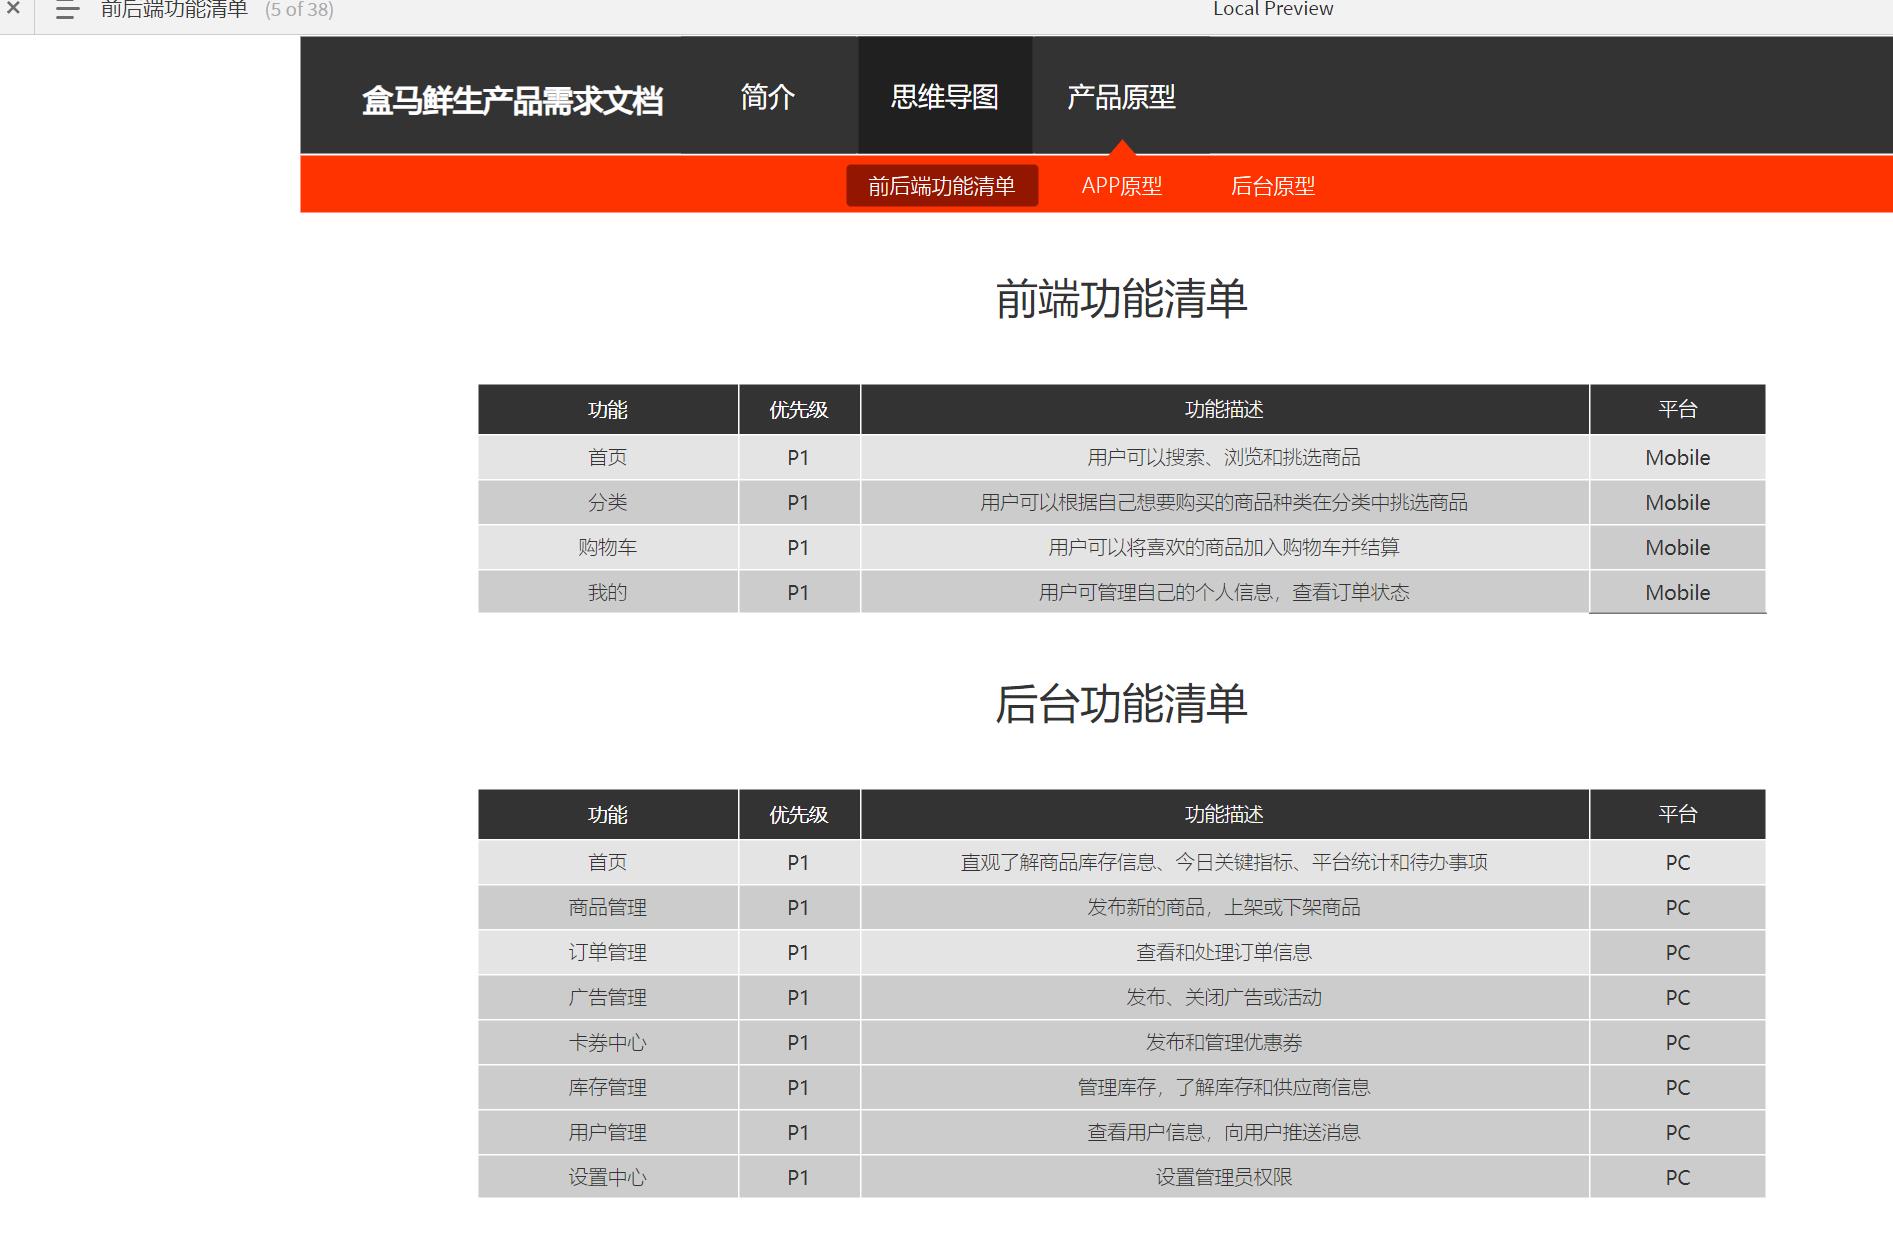Open the 简介 navigation tab
This screenshot has height=1245, width=1893.
tap(768, 97)
